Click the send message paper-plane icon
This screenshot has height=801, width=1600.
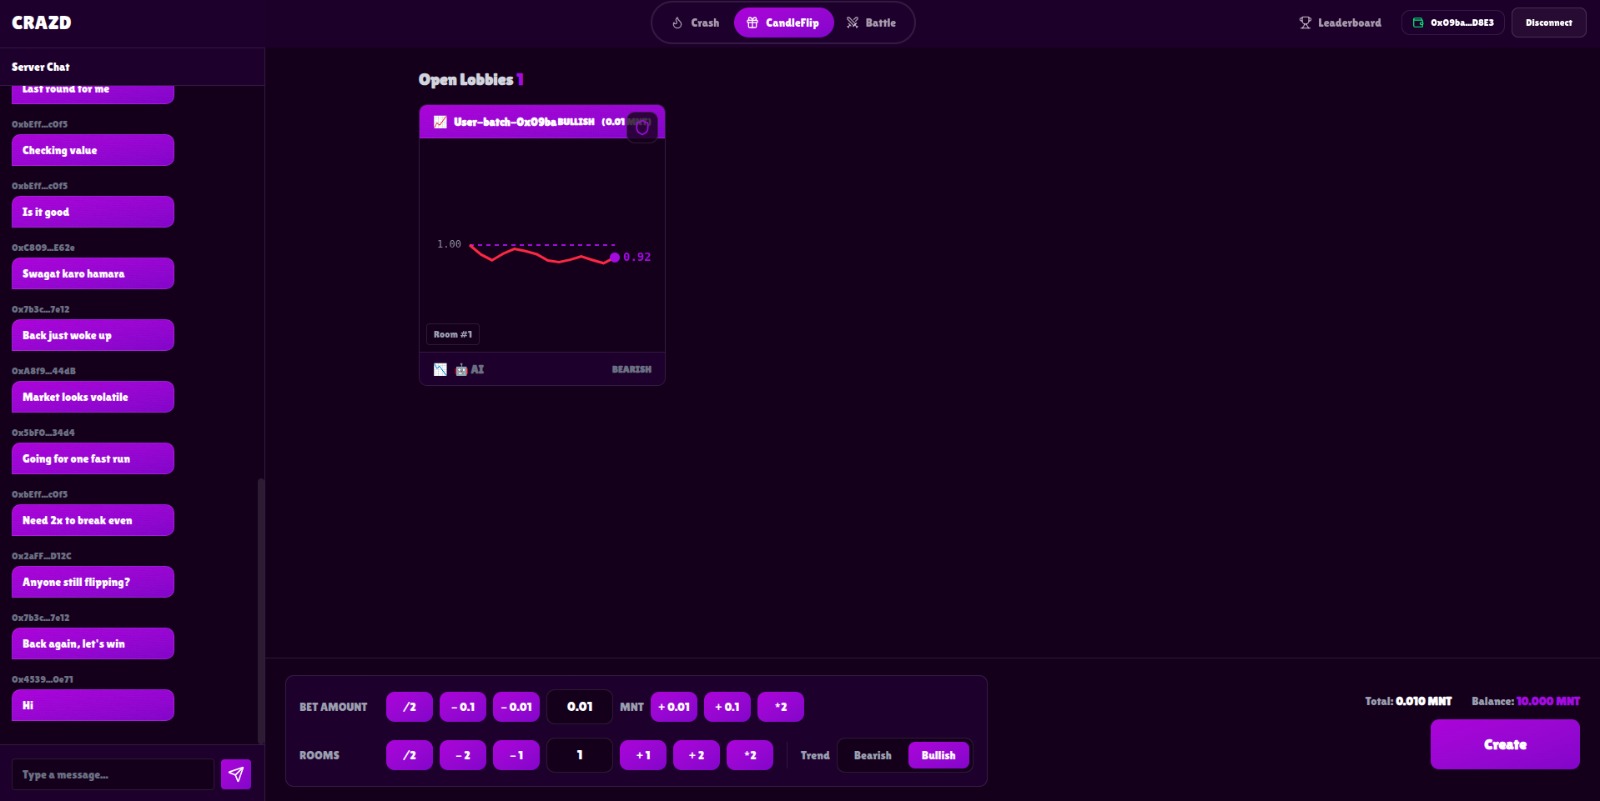point(236,774)
